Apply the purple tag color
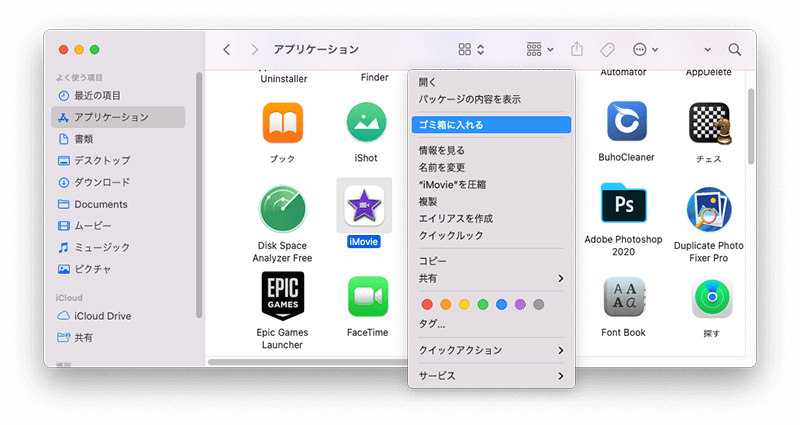The width and height of the screenshot is (800, 425). (520, 305)
